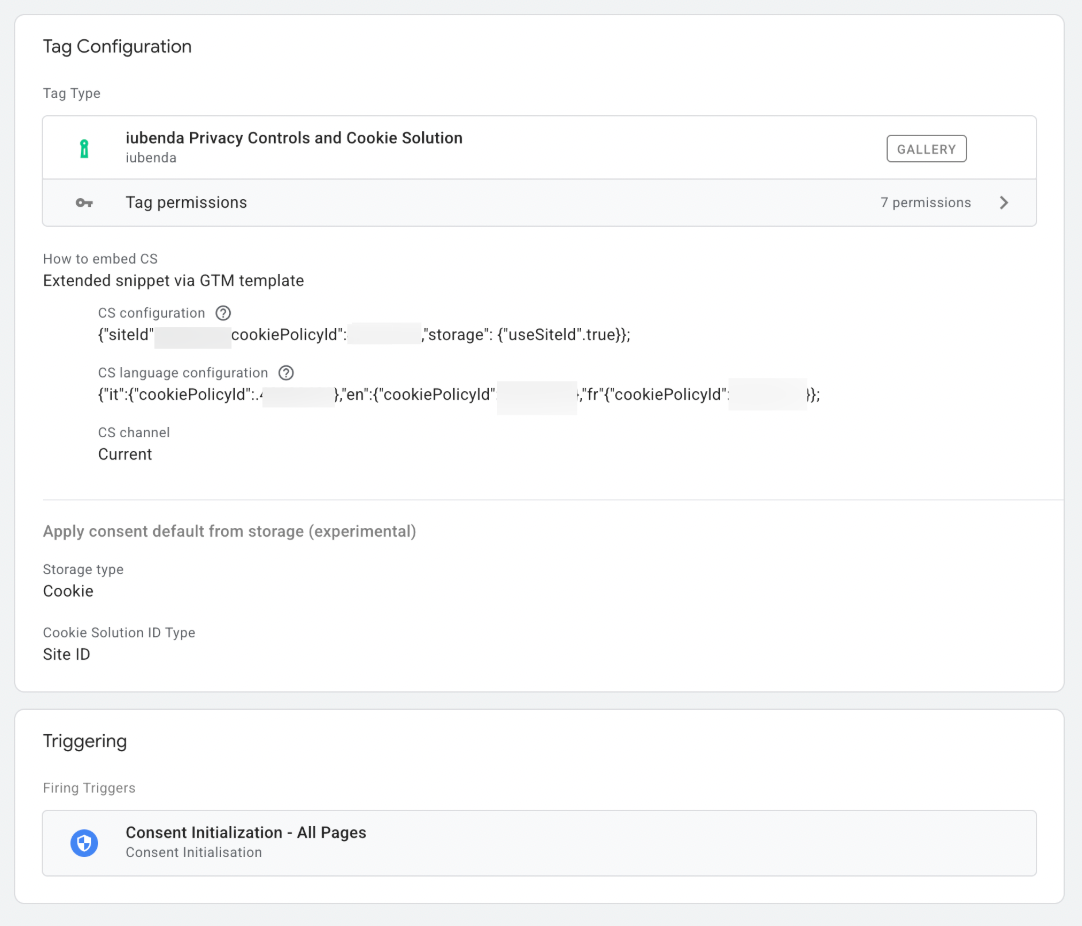This screenshot has width=1082, height=926.
Task: Click the CS channel field label
Action: pos(134,433)
